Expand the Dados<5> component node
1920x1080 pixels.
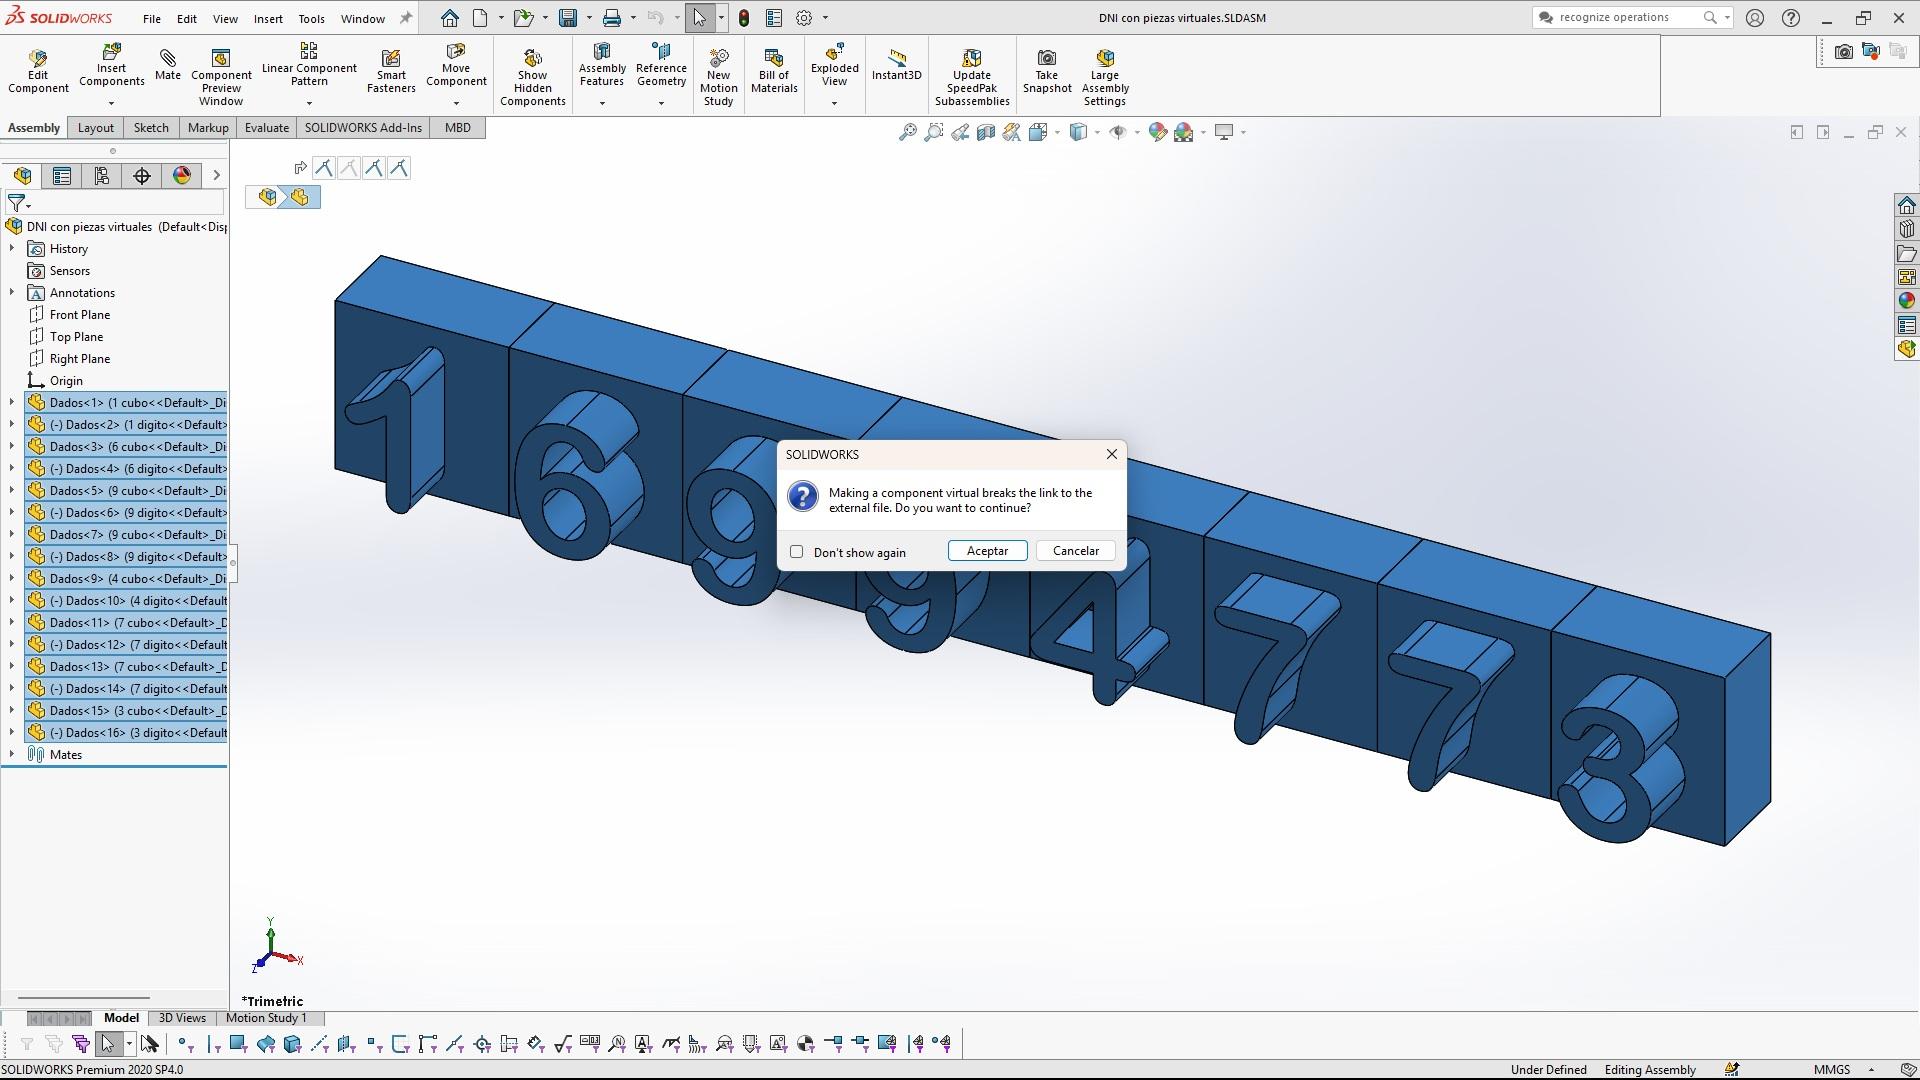(12, 490)
